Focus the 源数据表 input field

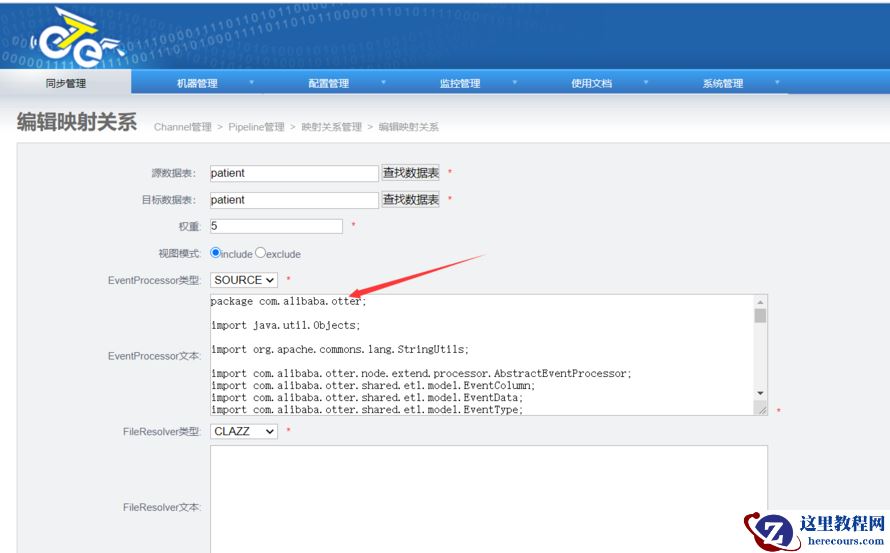[294, 173]
